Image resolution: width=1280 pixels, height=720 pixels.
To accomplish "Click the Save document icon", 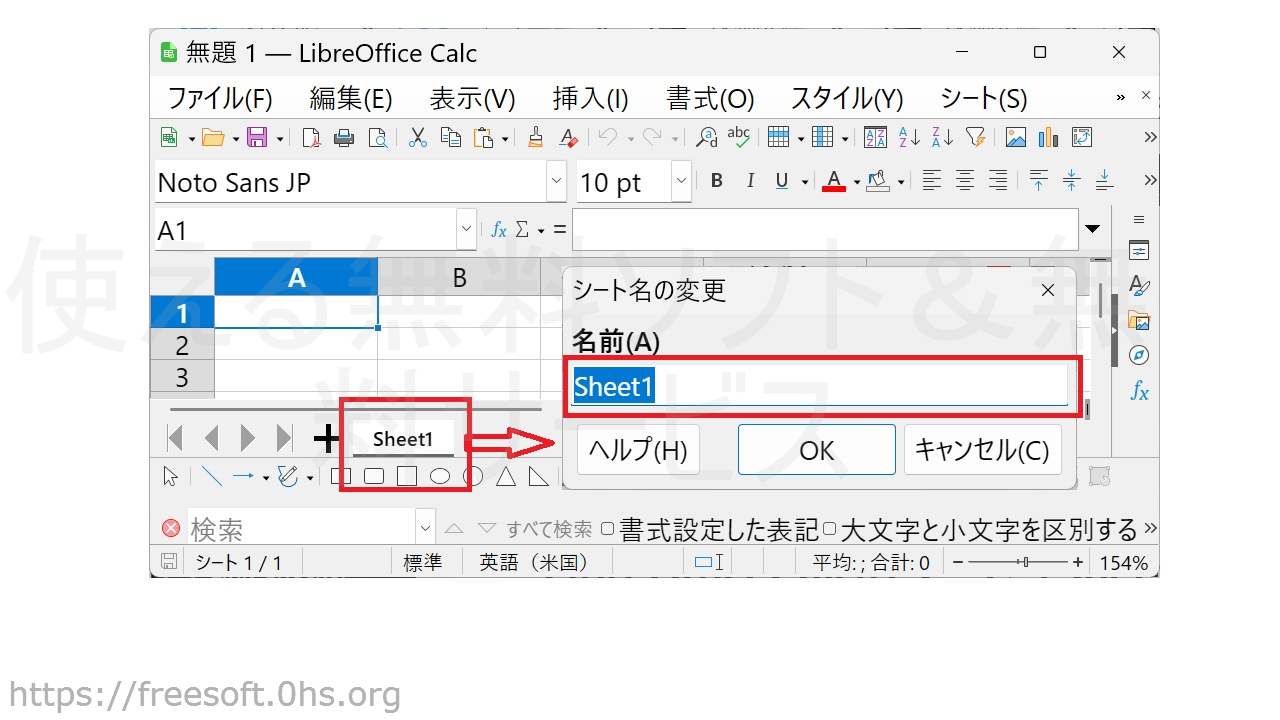I will pyautogui.click(x=257, y=138).
